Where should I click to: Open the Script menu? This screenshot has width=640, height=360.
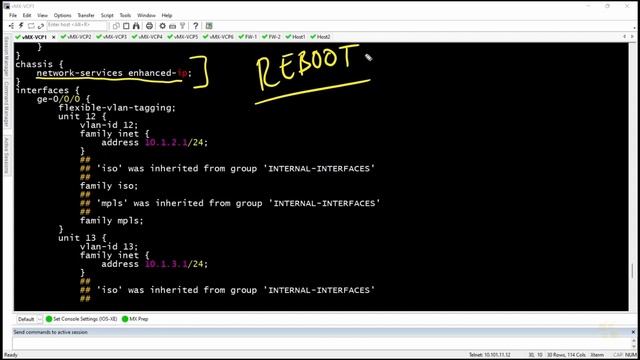click(x=107, y=16)
